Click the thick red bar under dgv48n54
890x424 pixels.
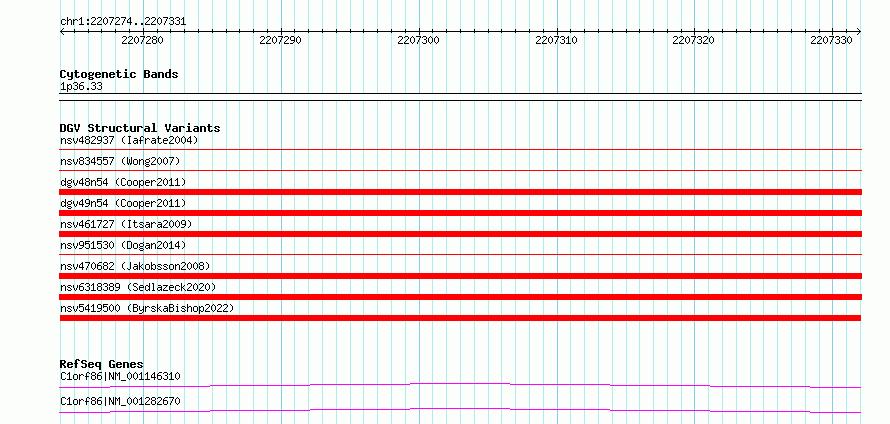(x=460, y=192)
